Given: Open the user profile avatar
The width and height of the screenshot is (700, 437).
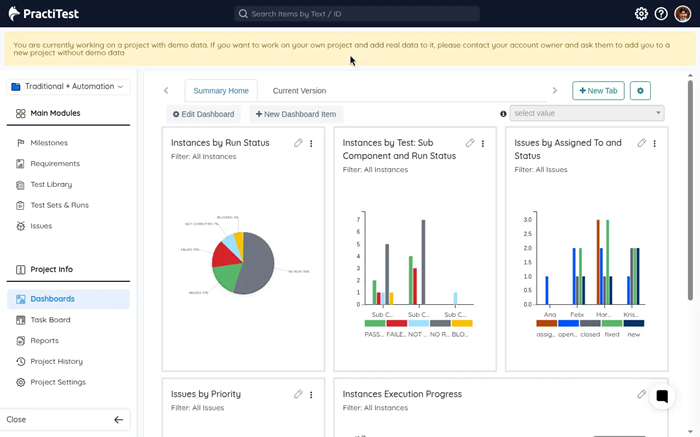Looking at the screenshot, I should coord(683,14).
